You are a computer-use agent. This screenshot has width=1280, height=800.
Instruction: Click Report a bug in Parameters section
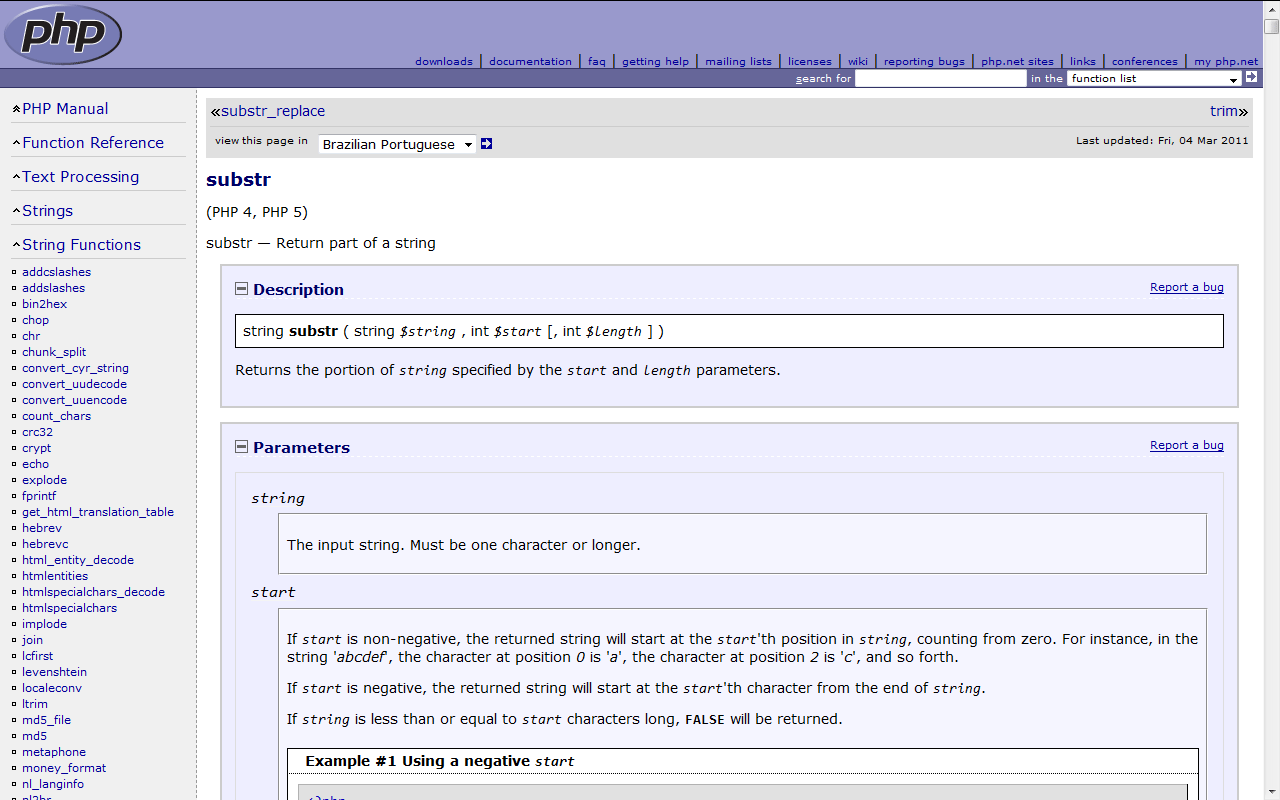coord(1187,445)
